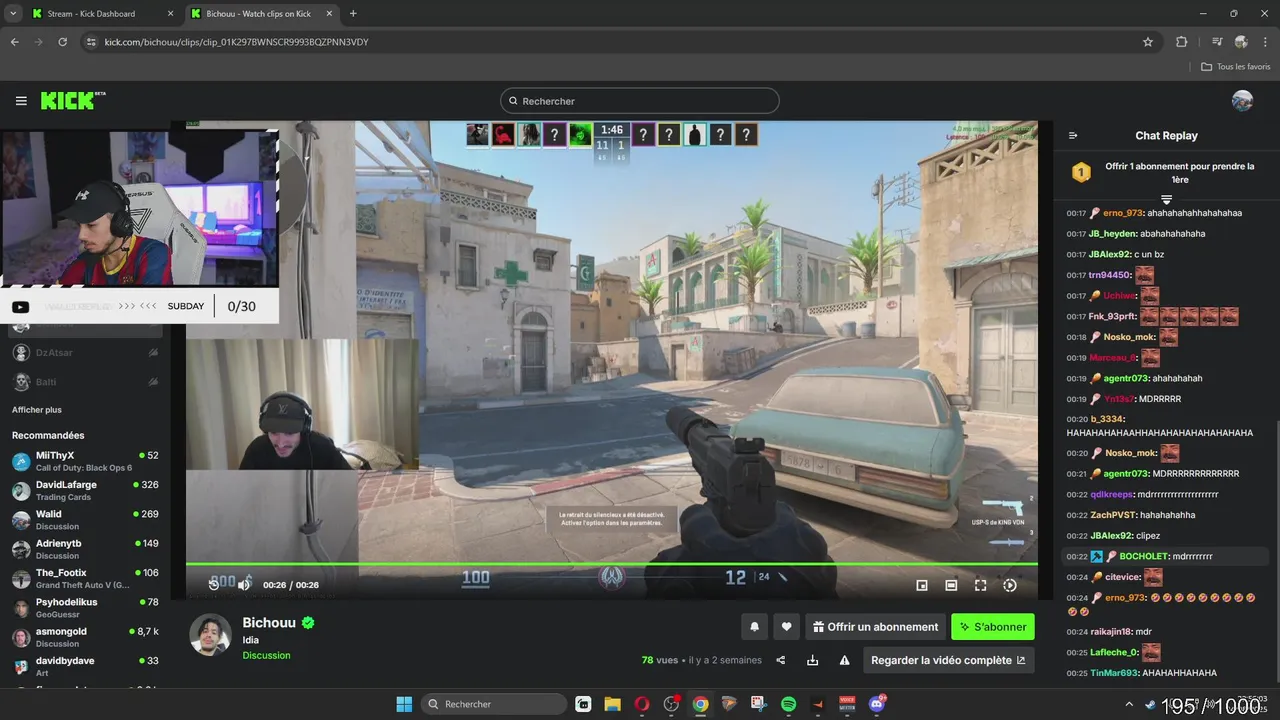Click the KICK logo
The width and height of the screenshot is (1280, 720).
click(x=73, y=100)
